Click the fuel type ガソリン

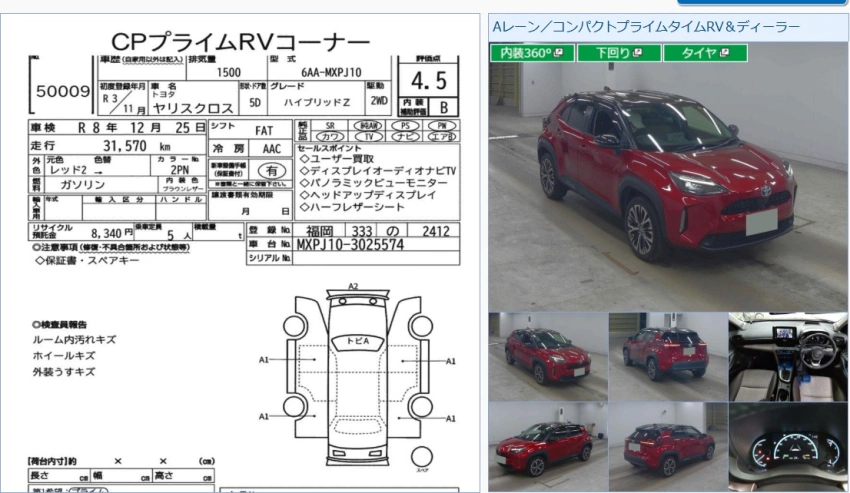click(82, 185)
